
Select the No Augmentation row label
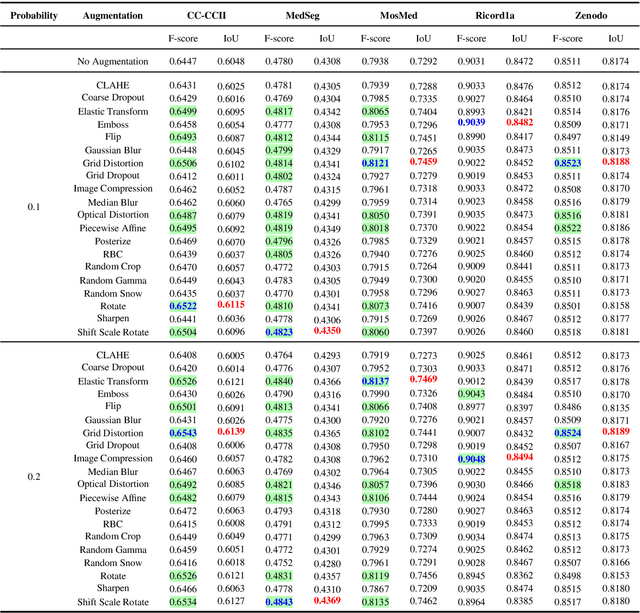pos(113,61)
